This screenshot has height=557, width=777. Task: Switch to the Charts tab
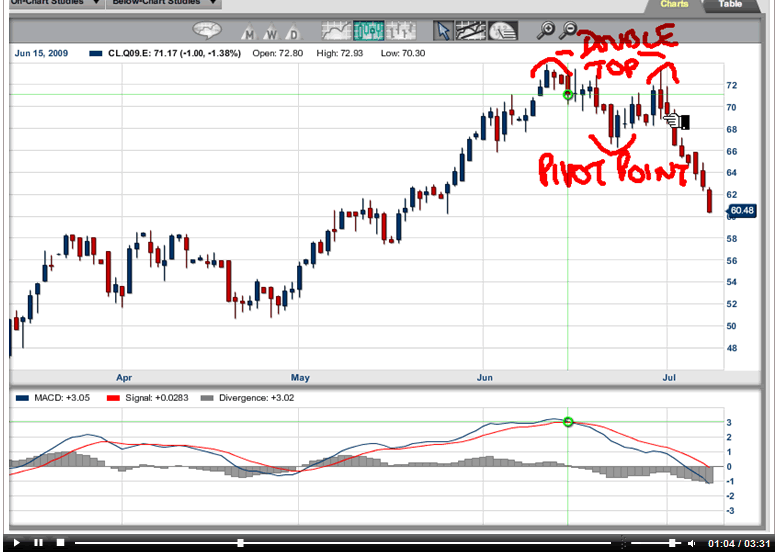tap(674, 4)
